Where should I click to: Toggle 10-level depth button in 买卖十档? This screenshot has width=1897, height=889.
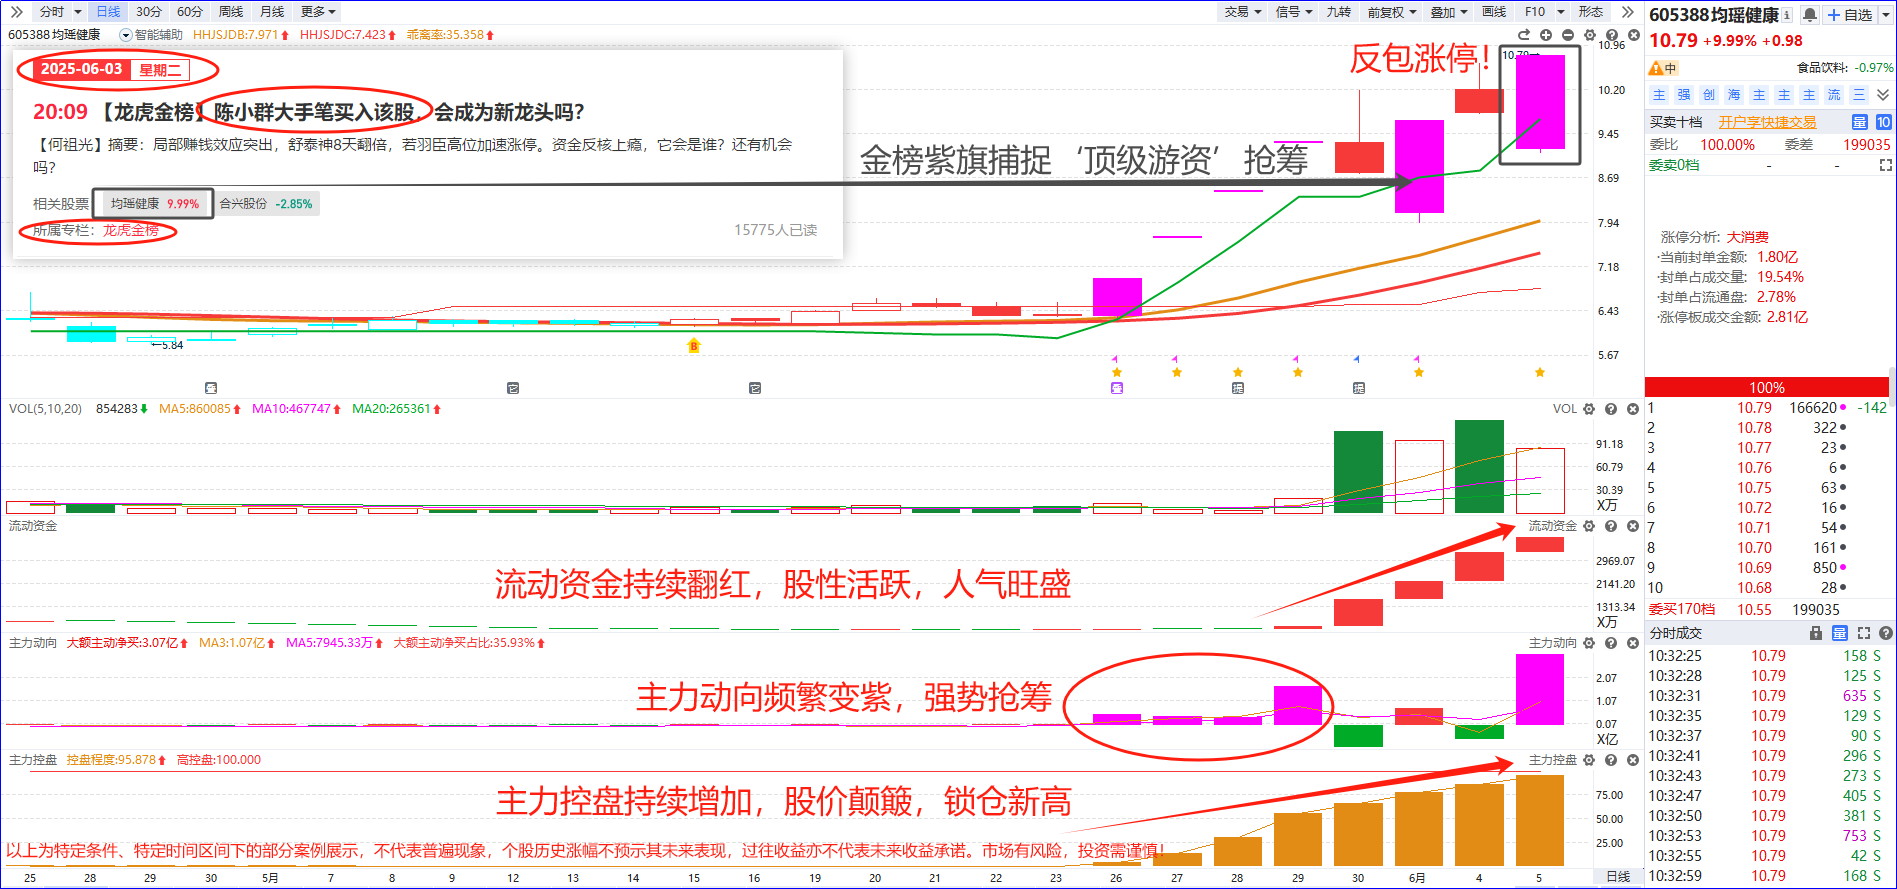(1883, 122)
